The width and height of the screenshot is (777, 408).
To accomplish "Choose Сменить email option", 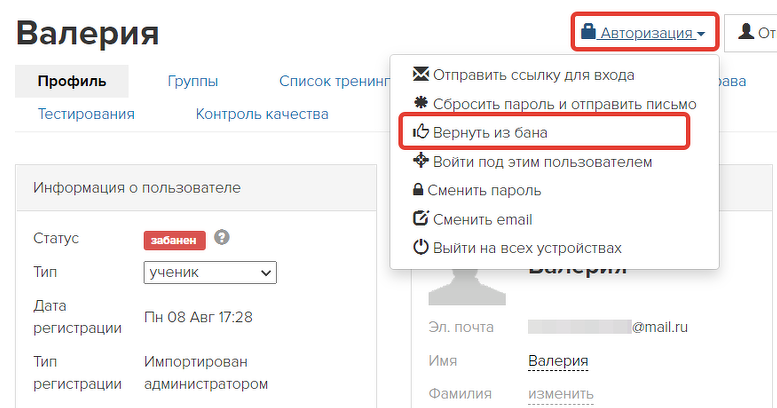I will [x=482, y=219].
